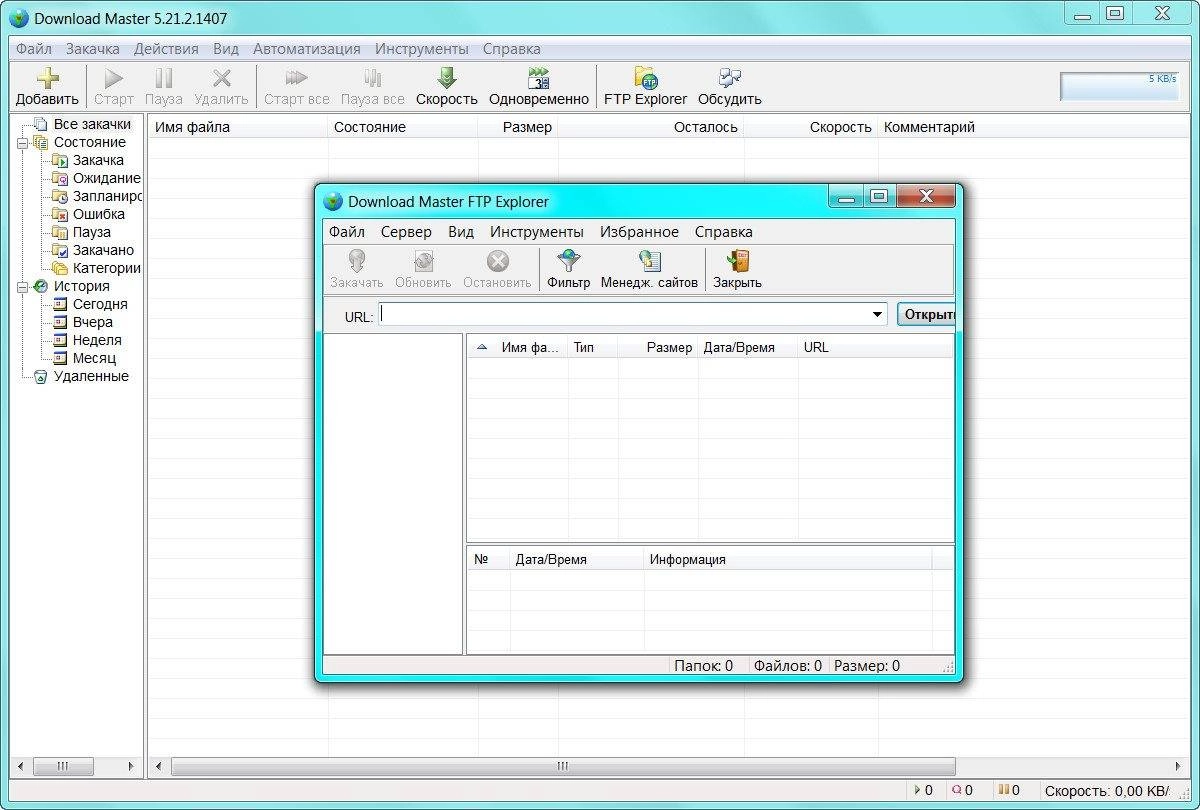
Task: Click the Добавить (add download) toolbar icon
Action: click(x=47, y=78)
